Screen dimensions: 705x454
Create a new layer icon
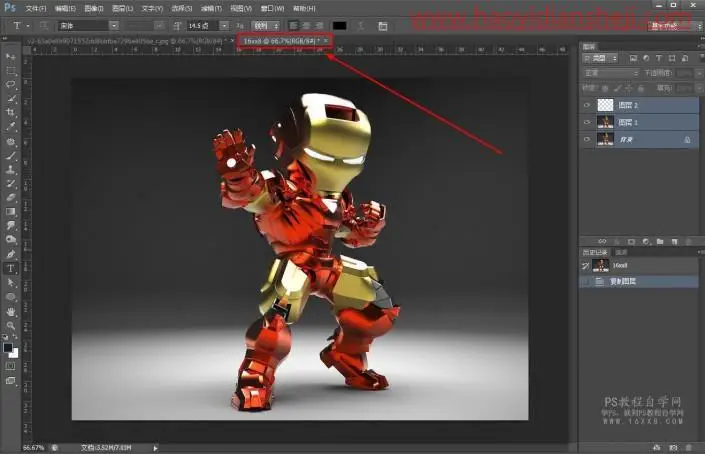click(674, 241)
